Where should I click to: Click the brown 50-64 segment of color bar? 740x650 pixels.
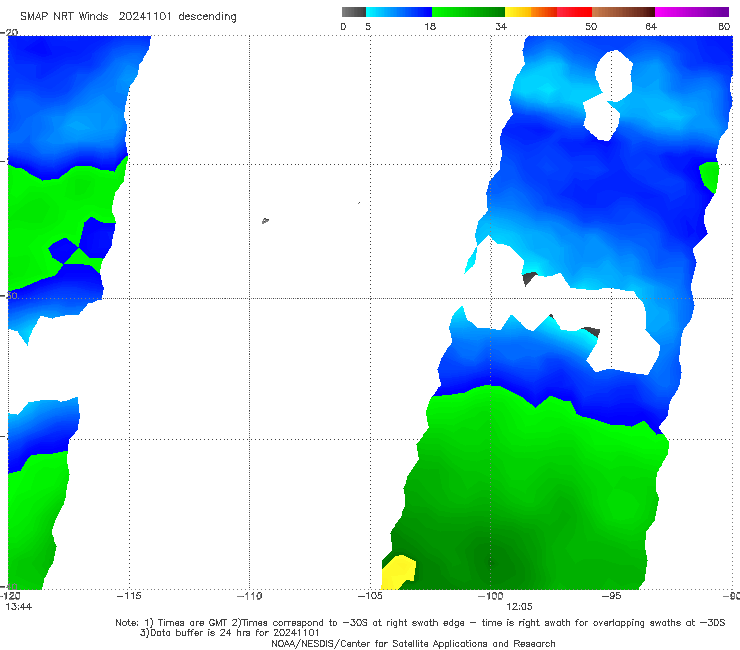click(x=623, y=12)
